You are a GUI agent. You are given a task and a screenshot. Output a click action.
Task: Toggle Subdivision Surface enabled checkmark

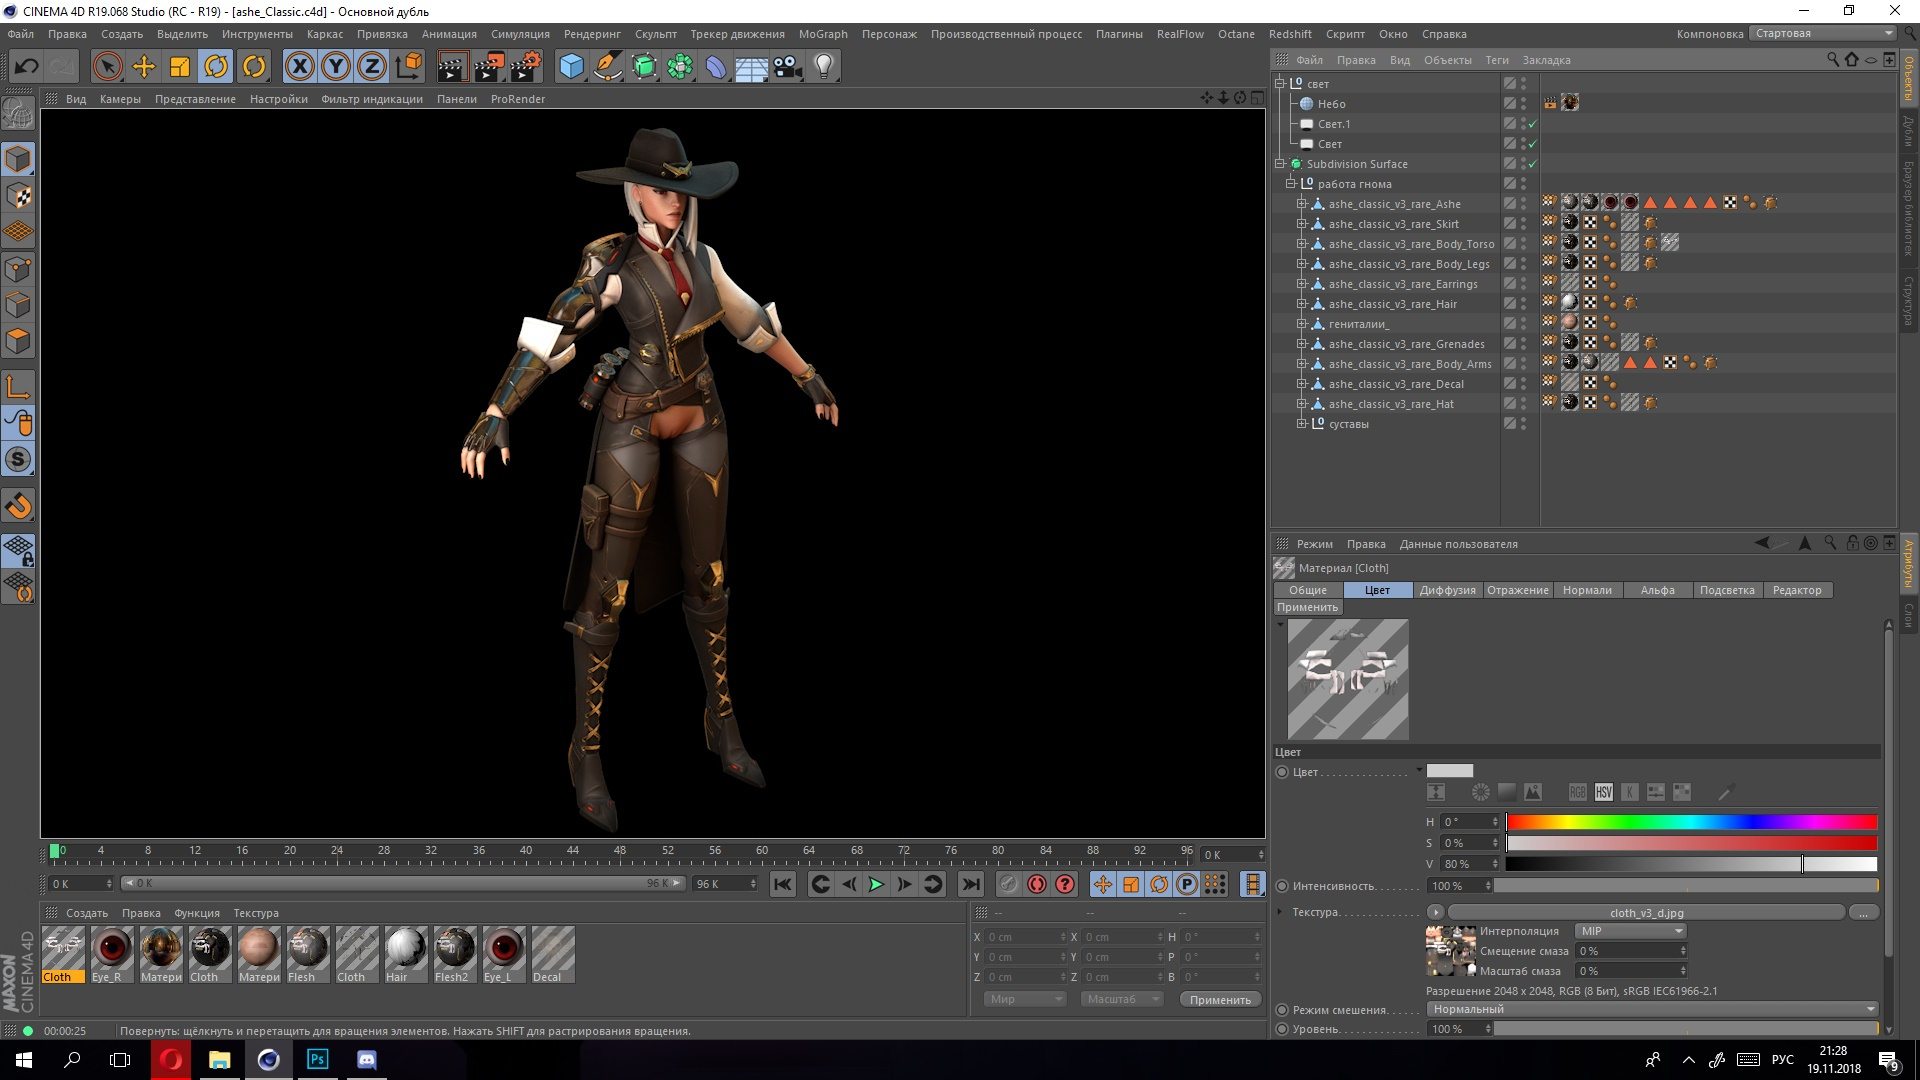(1532, 164)
